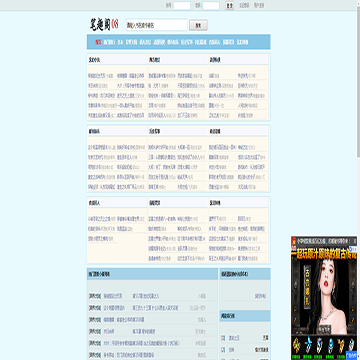Focus the username field in top bar
Viewport: 360px width, 360px height.
click(182, 6)
